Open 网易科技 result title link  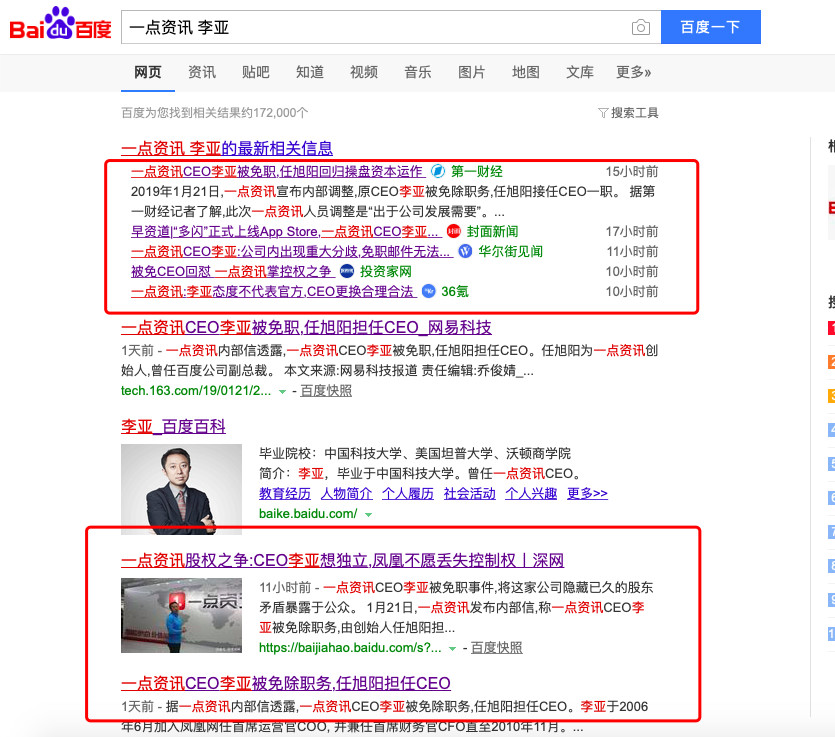(306, 327)
